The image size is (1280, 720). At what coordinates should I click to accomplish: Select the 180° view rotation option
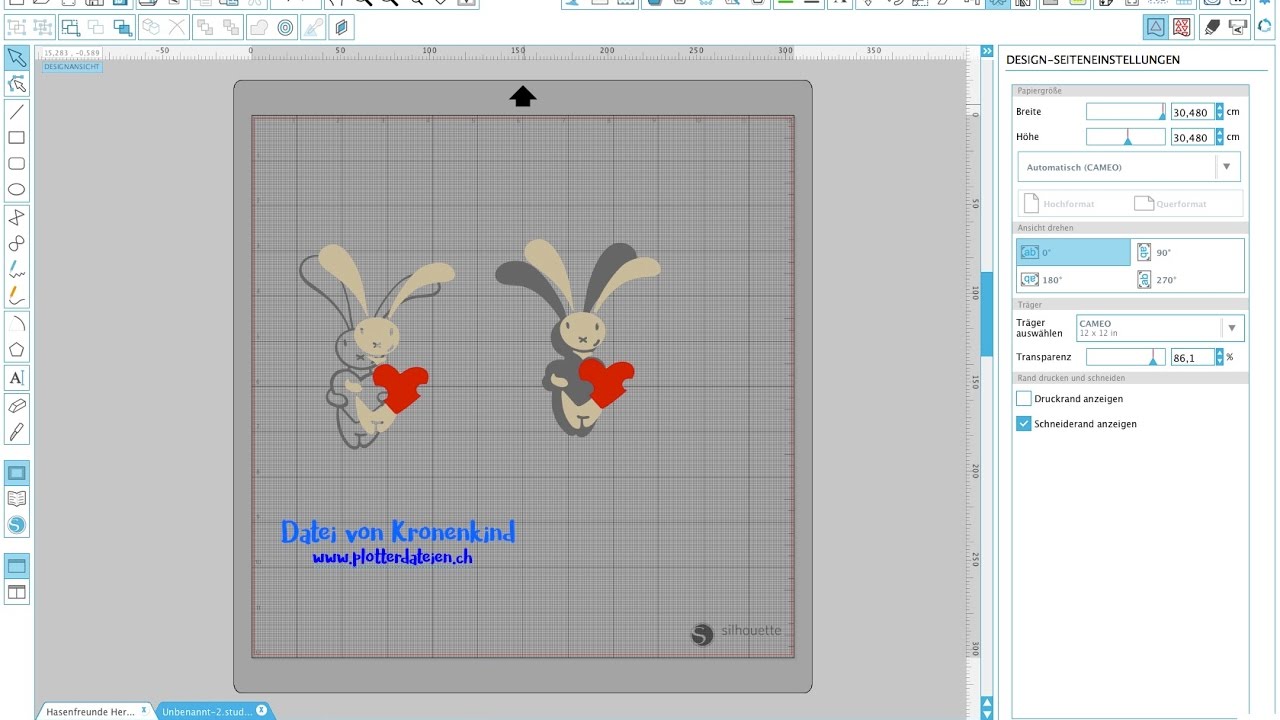click(1073, 279)
